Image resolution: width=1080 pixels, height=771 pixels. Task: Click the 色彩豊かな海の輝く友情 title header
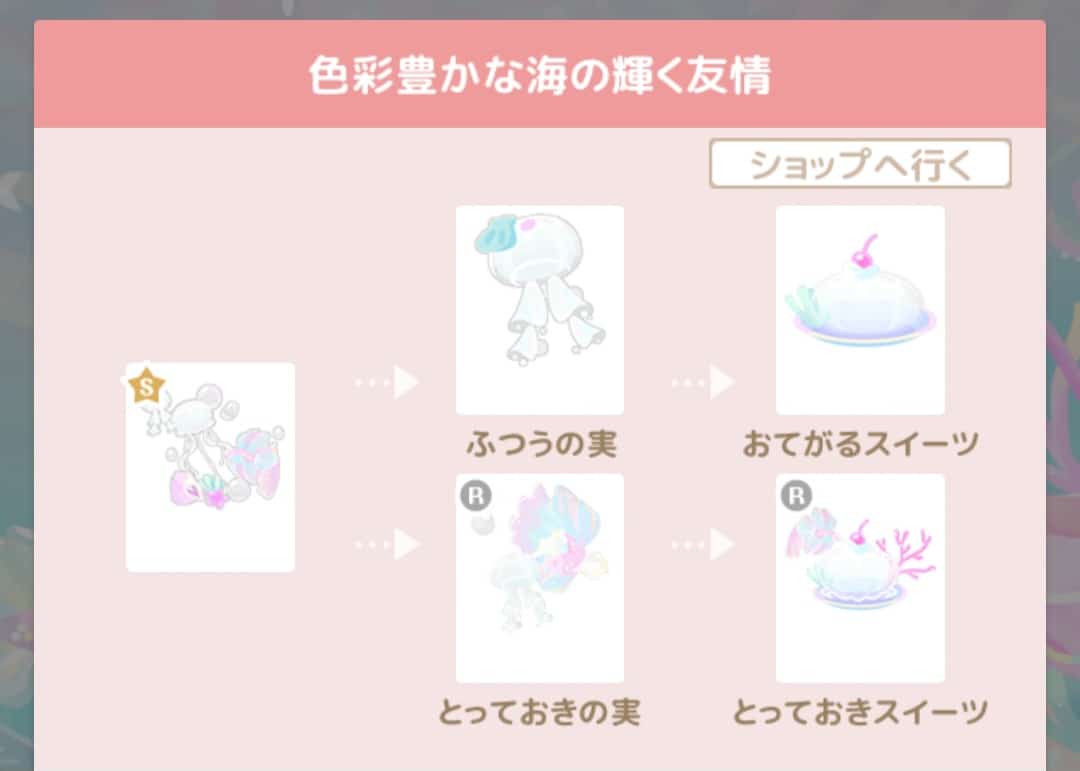tap(540, 74)
